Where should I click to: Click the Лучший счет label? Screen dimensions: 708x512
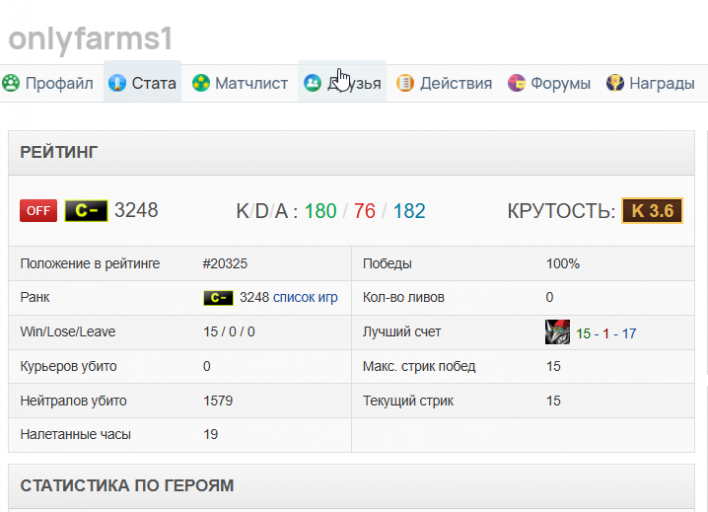(x=402, y=332)
